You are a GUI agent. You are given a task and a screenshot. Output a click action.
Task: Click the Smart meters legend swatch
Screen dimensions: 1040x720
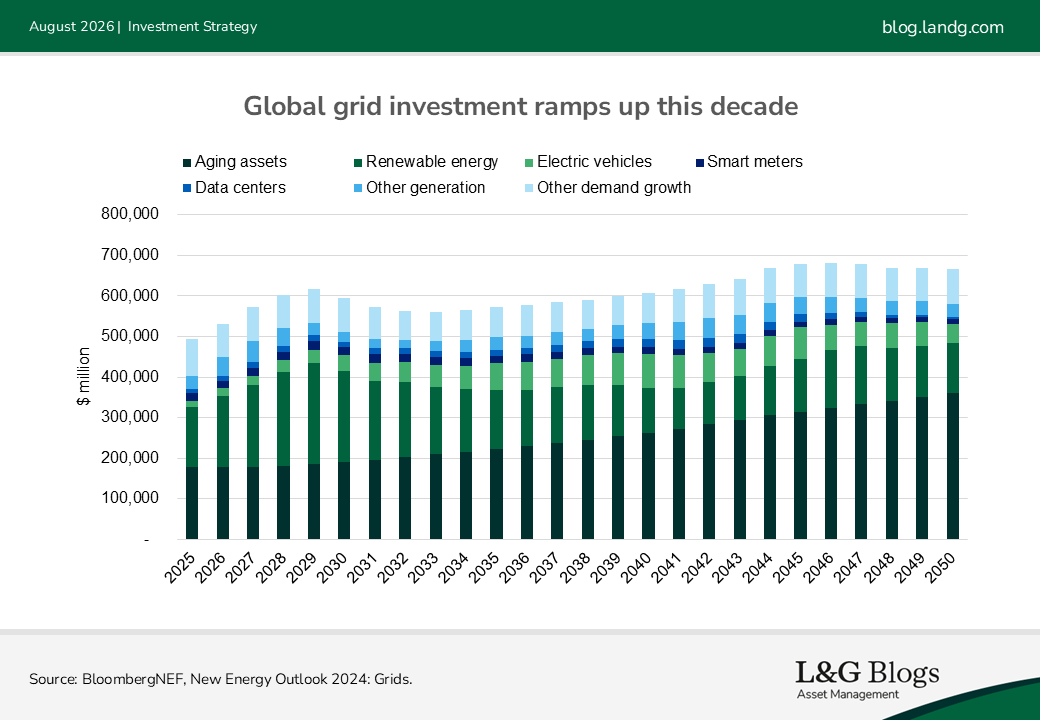coord(700,162)
